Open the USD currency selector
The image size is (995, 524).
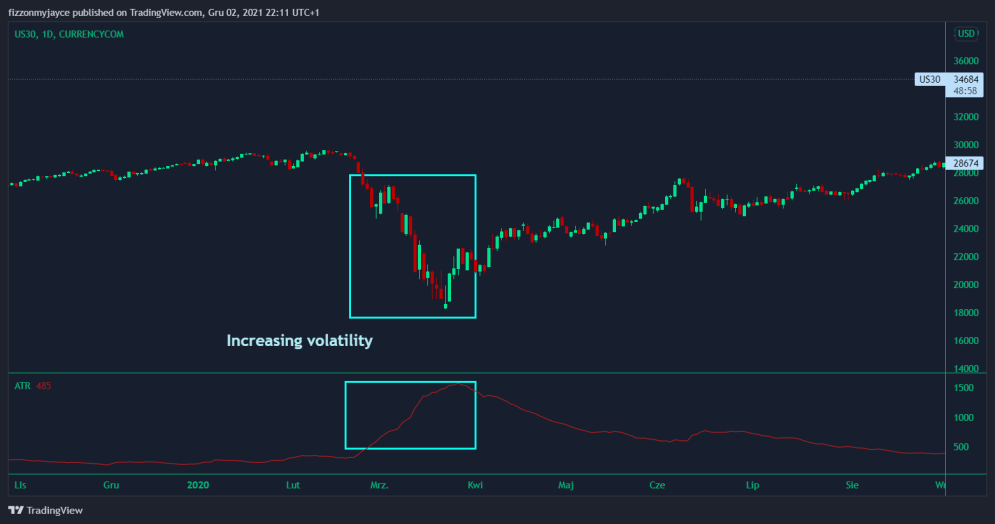pos(966,34)
